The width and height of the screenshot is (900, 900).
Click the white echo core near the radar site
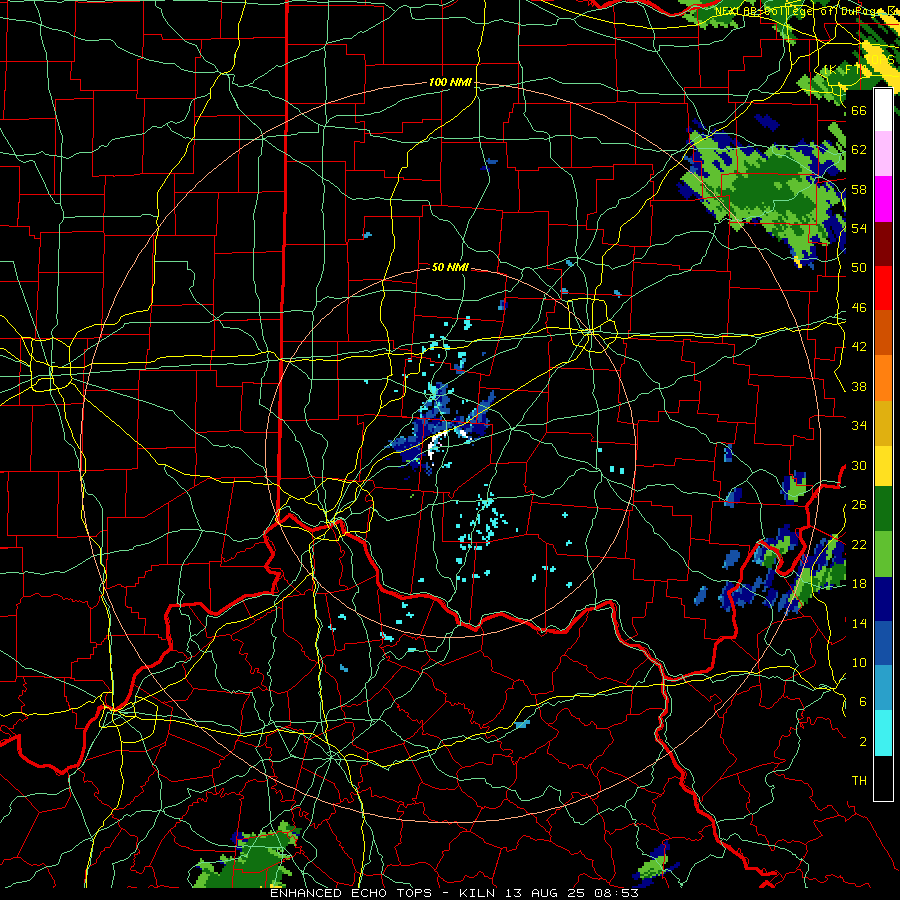pos(436,444)
